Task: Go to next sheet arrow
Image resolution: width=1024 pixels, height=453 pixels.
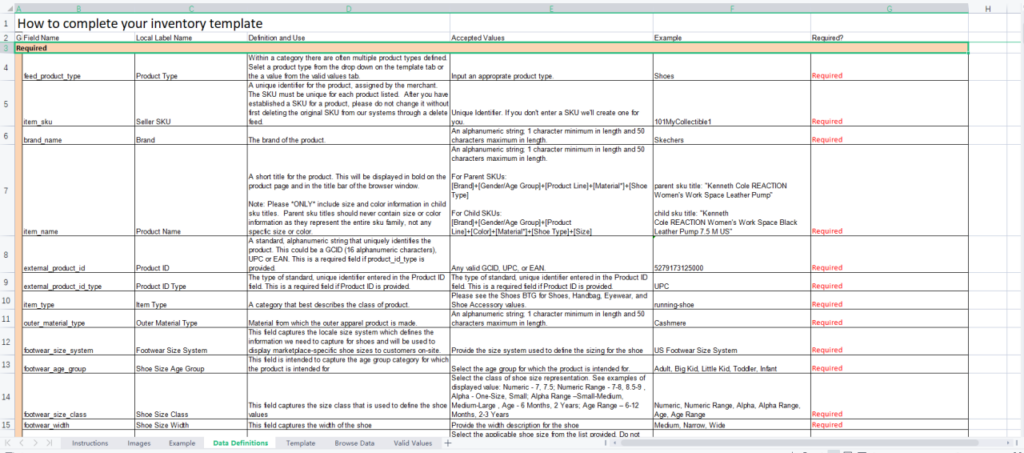Action: tap(35, 443)
